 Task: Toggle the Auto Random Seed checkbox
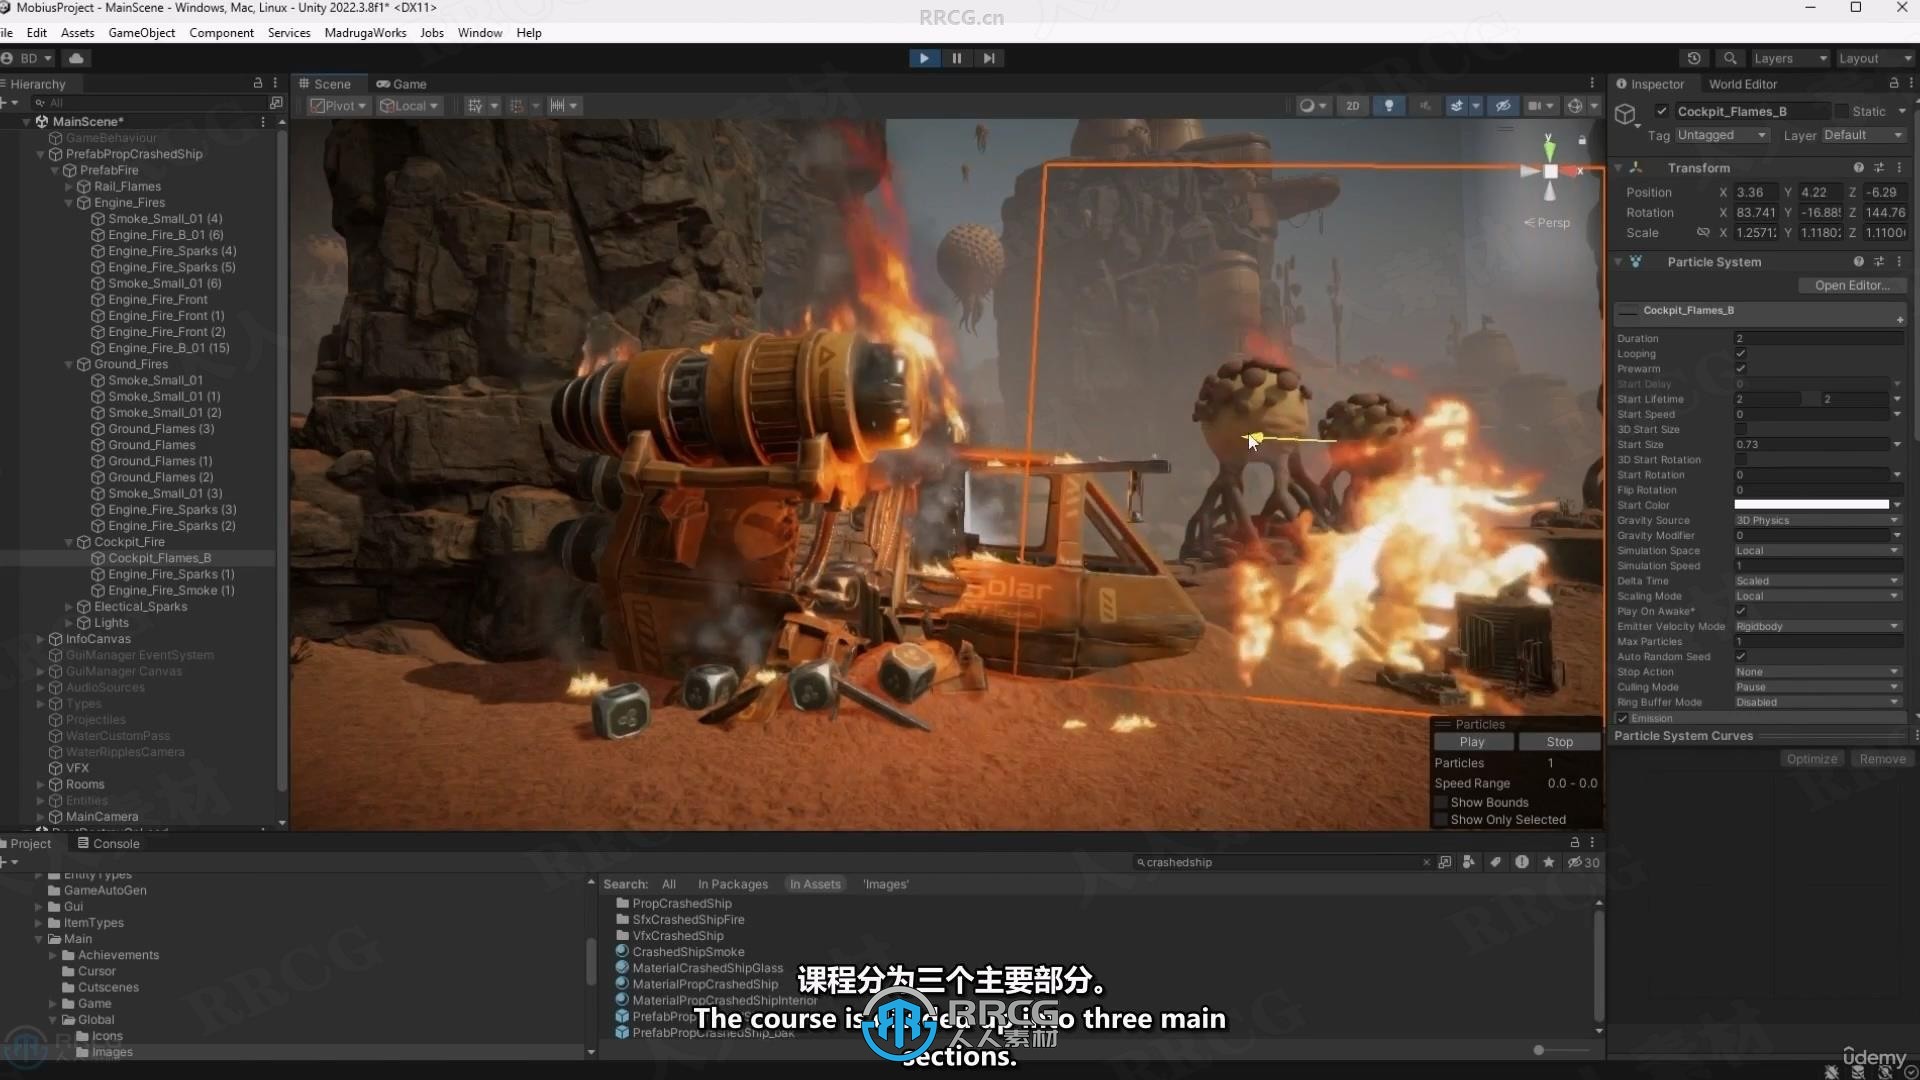click(x=1740, y=657)
